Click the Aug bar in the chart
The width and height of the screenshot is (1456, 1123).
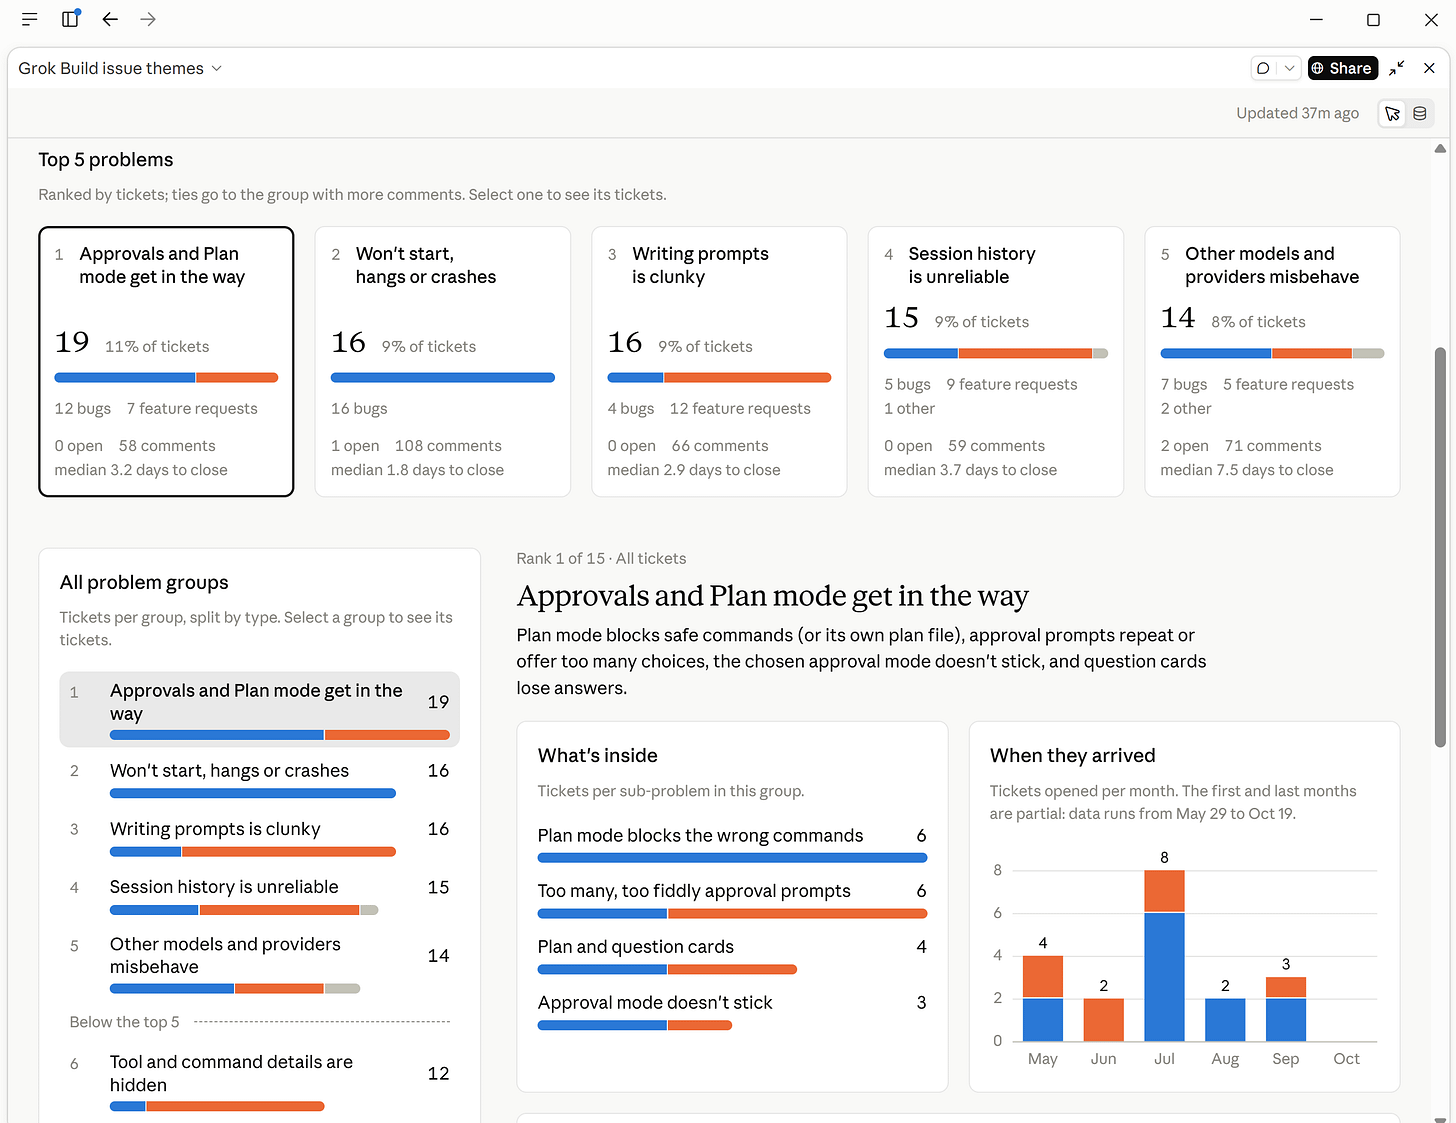[1225, 1020]
